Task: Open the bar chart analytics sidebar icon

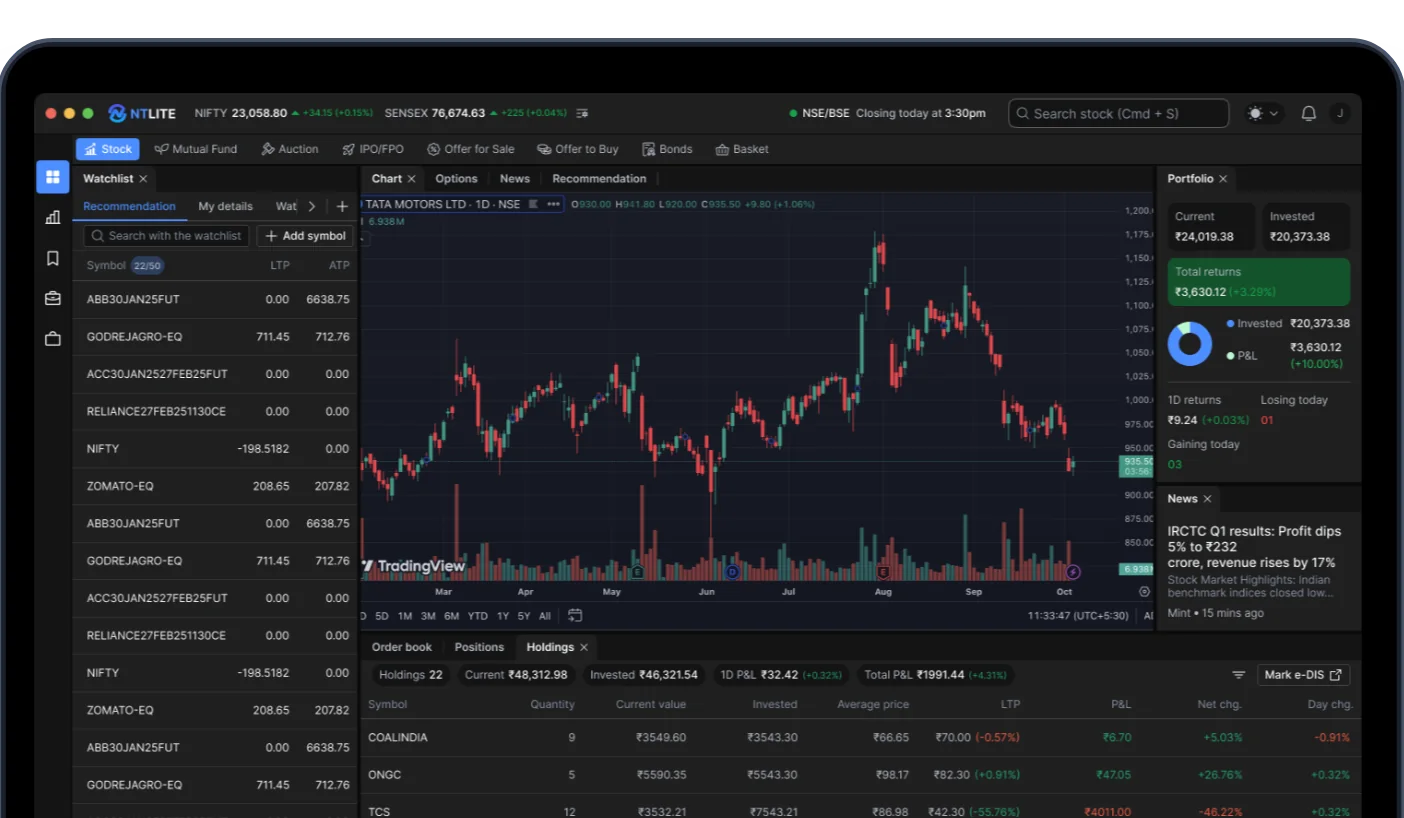Action: click(53, 217)
